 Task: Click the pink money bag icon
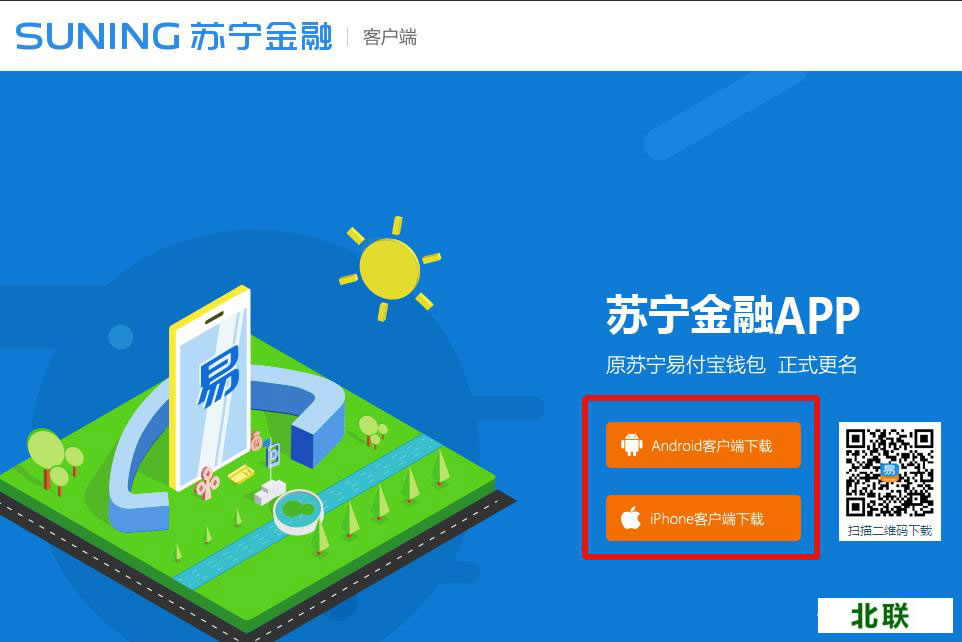pyautogui.click(x=256, y=440)
